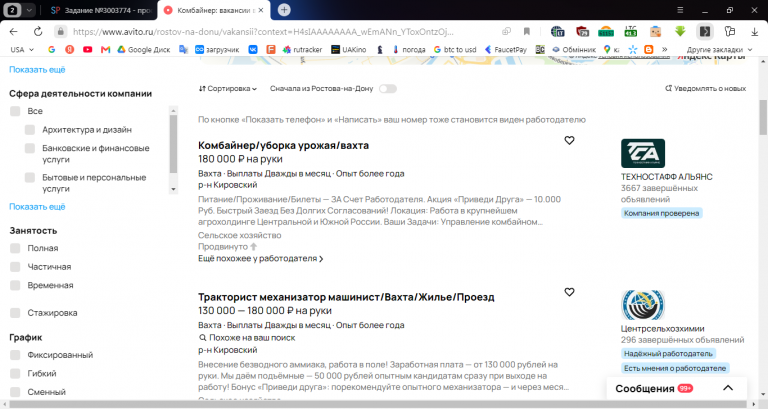Open the downloads arrow icon in toolbar
The width and height of the screenshot is (768, 409).
[x=754, y=31]
